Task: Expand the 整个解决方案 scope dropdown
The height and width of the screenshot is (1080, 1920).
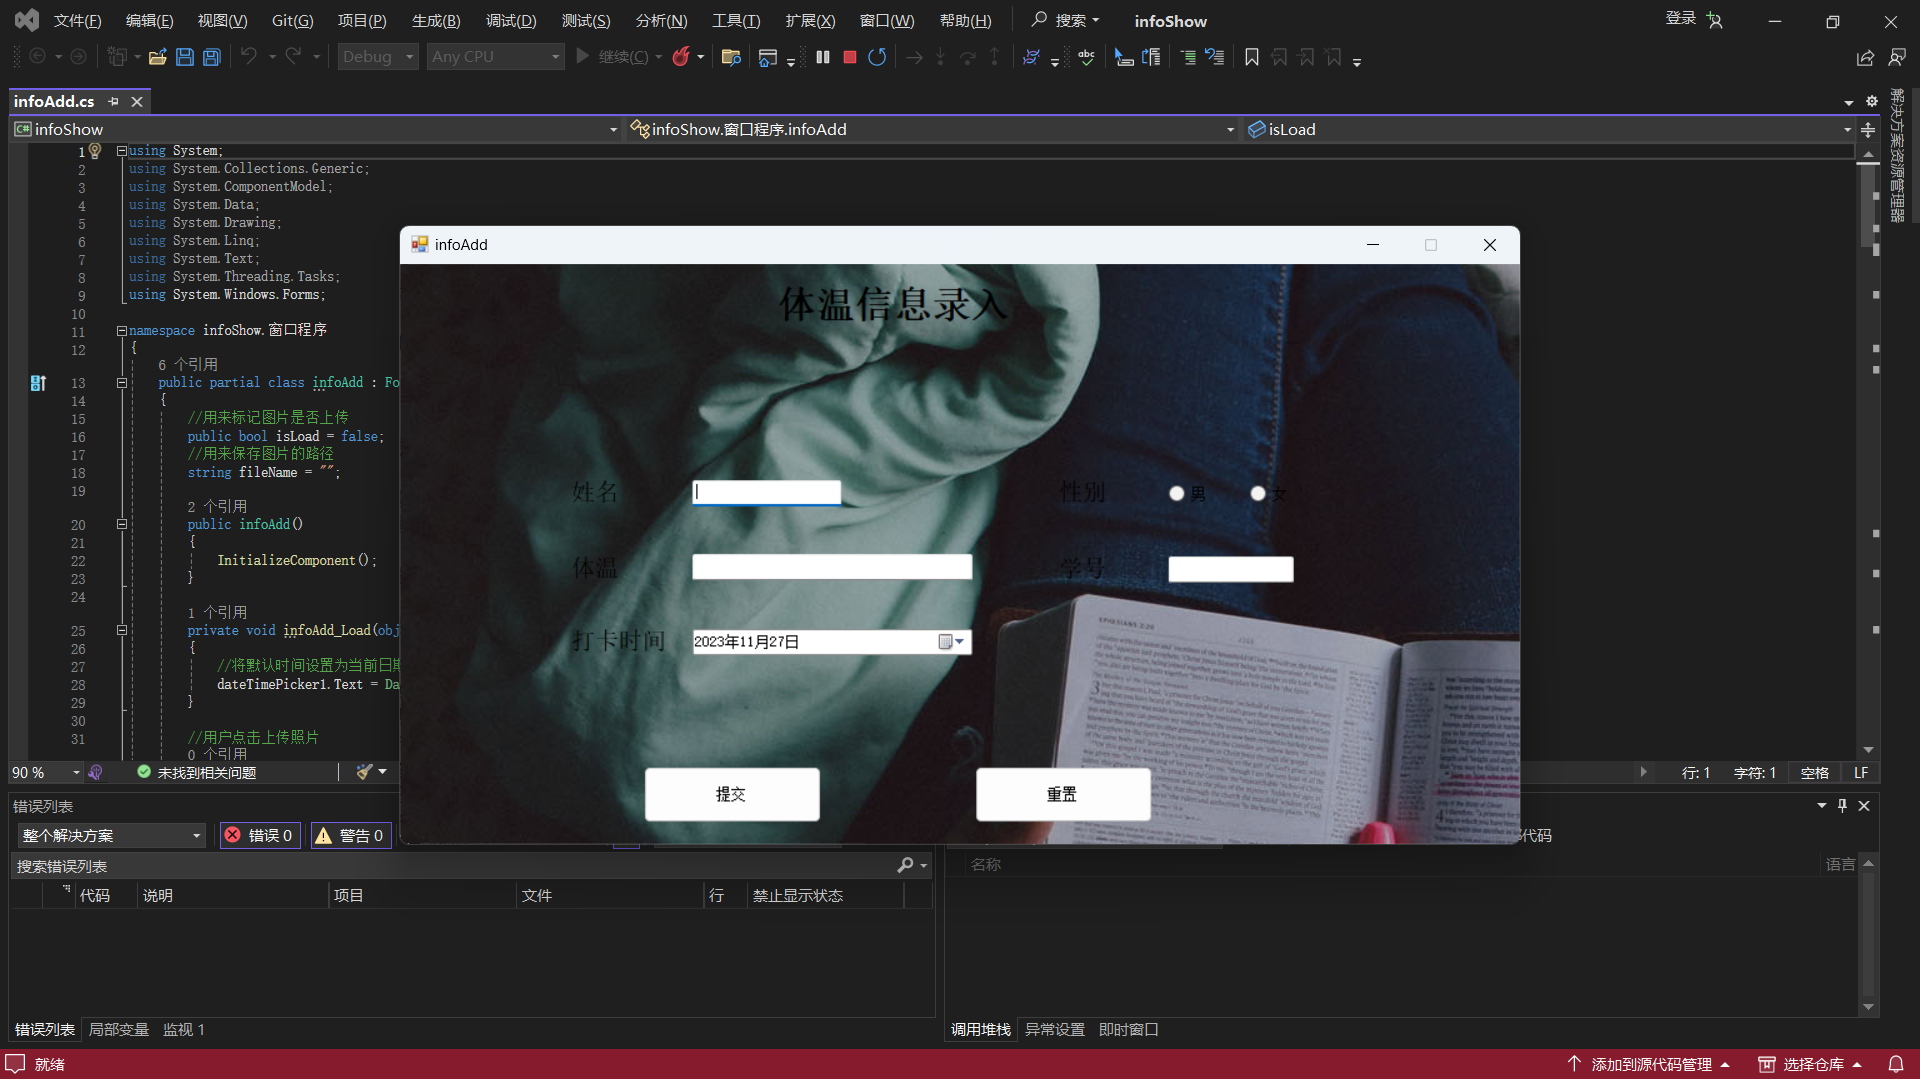Action: click(x=197, y=835)
